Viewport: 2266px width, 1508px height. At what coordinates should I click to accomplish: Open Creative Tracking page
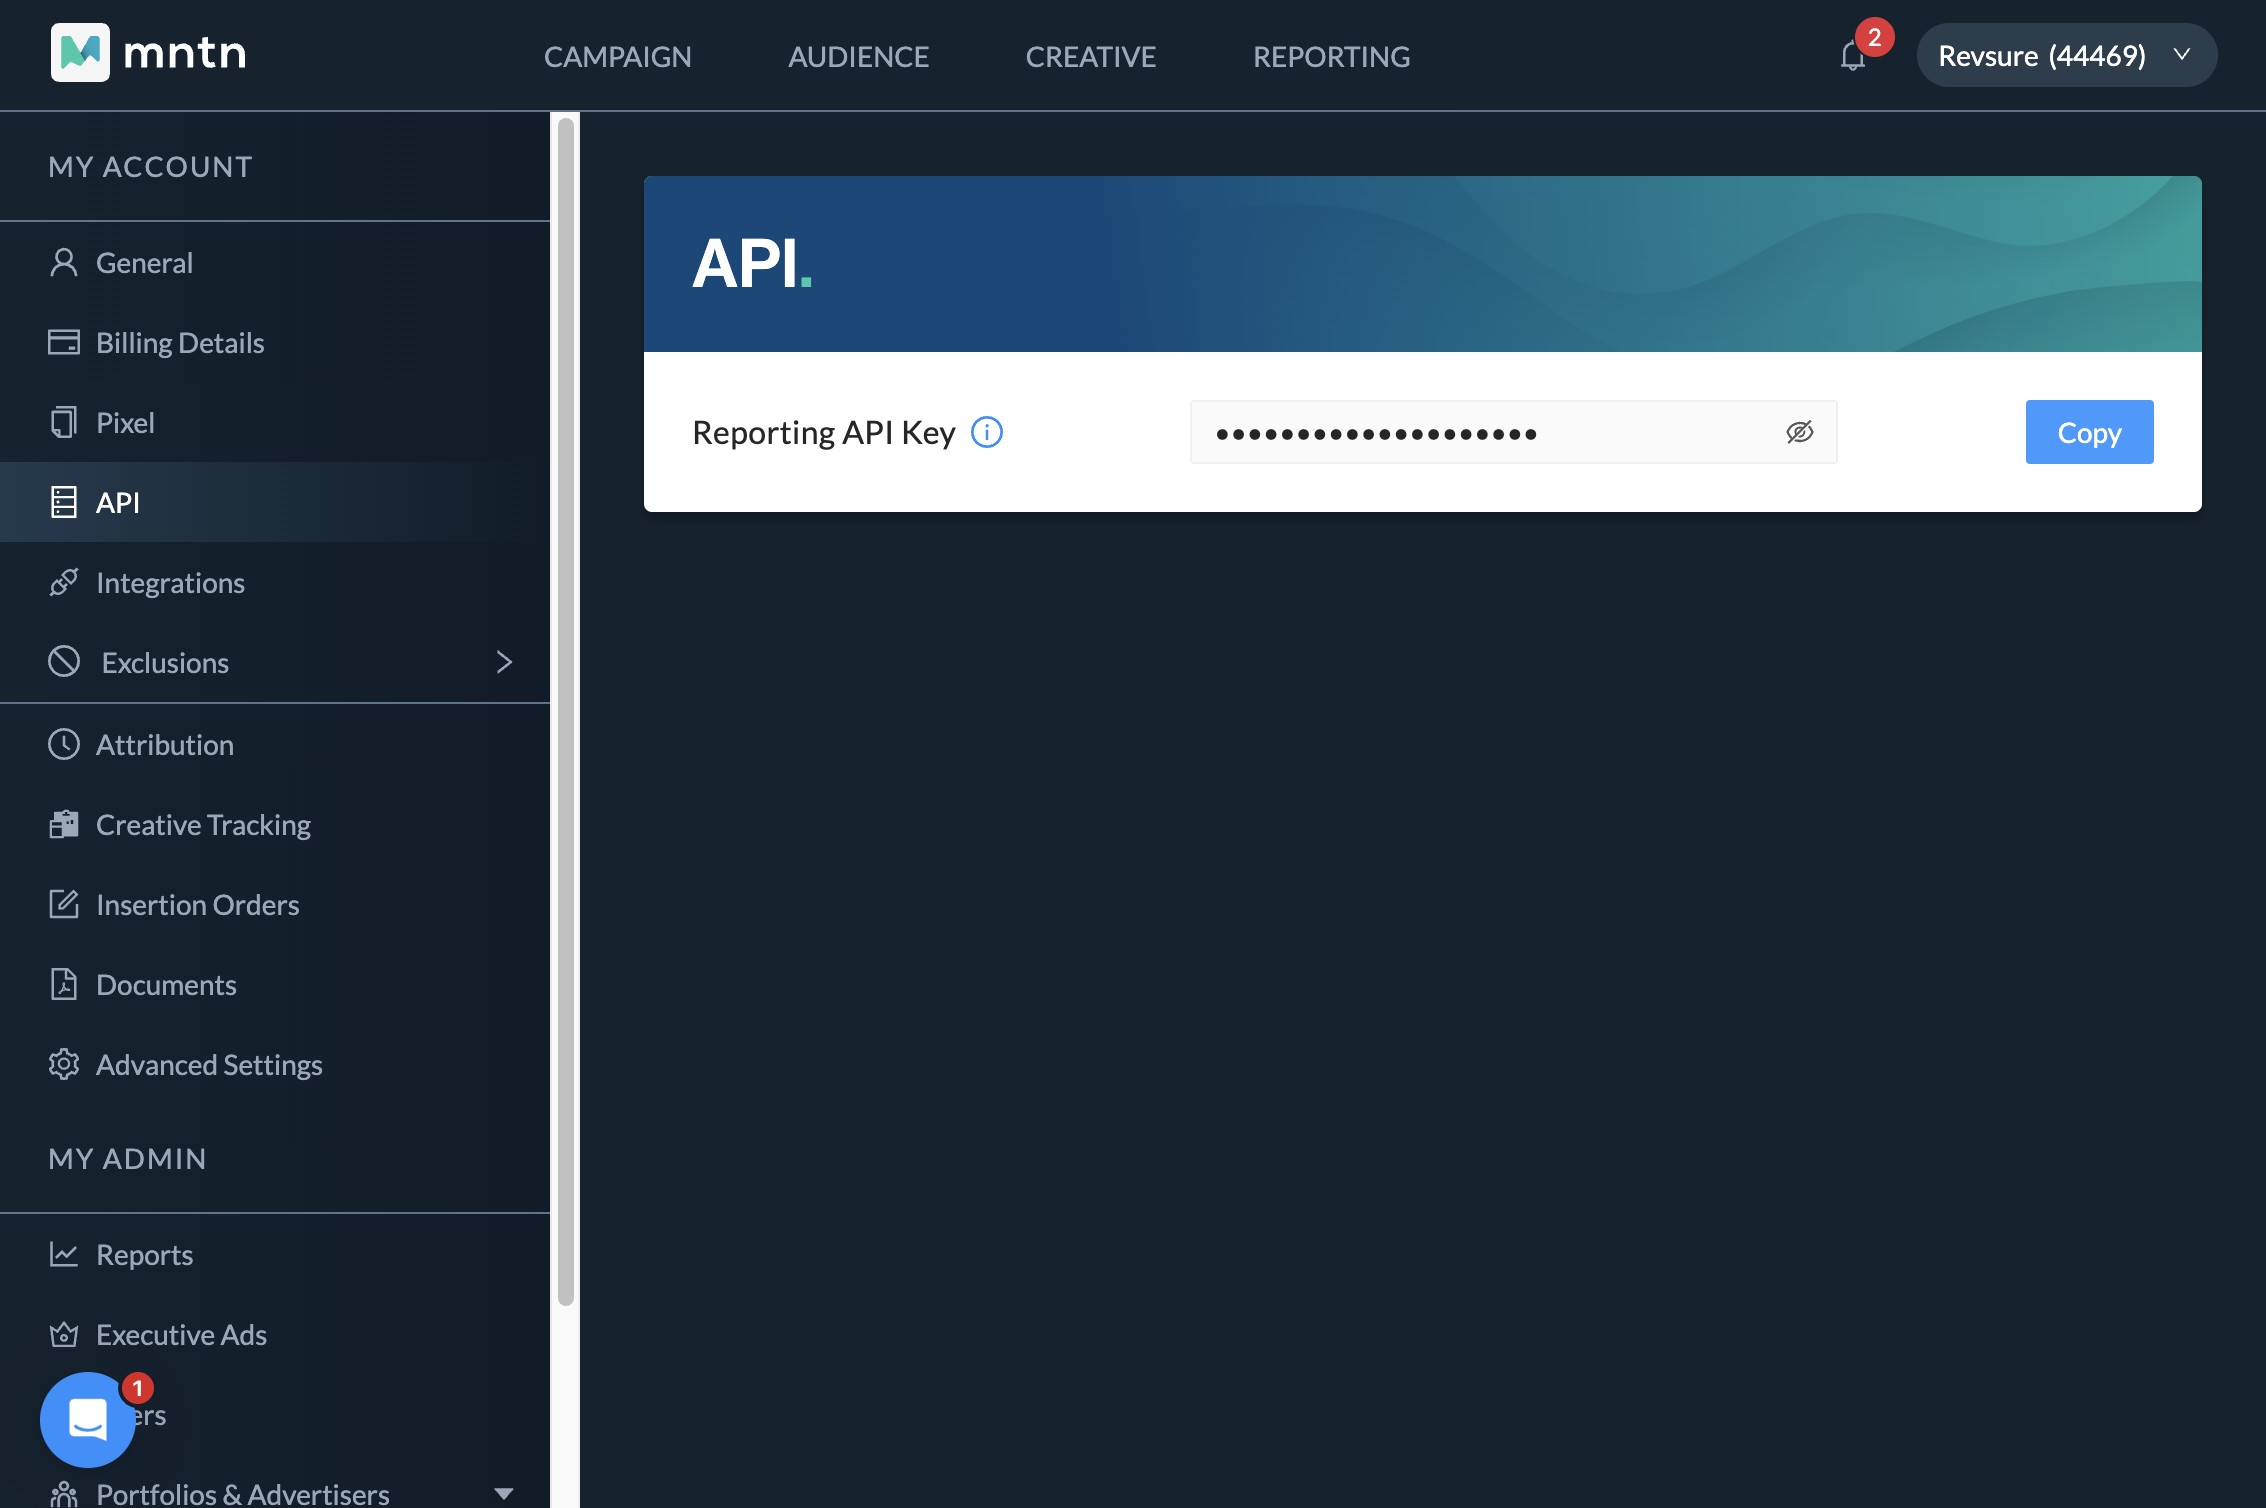(x=203, y=825)
